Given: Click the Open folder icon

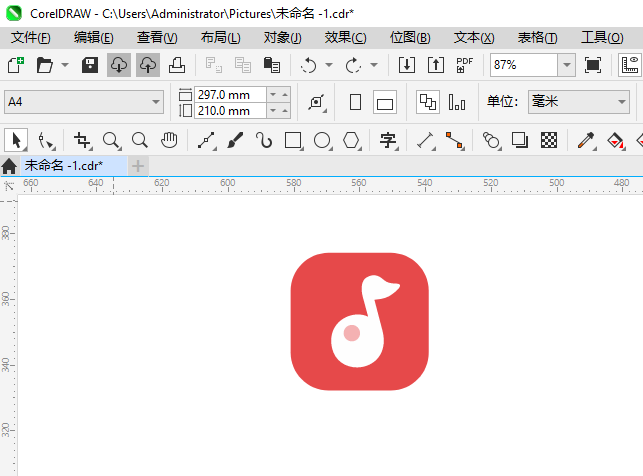Looking at the screenshot, I should pyautogui.click(x=44, y=65).
